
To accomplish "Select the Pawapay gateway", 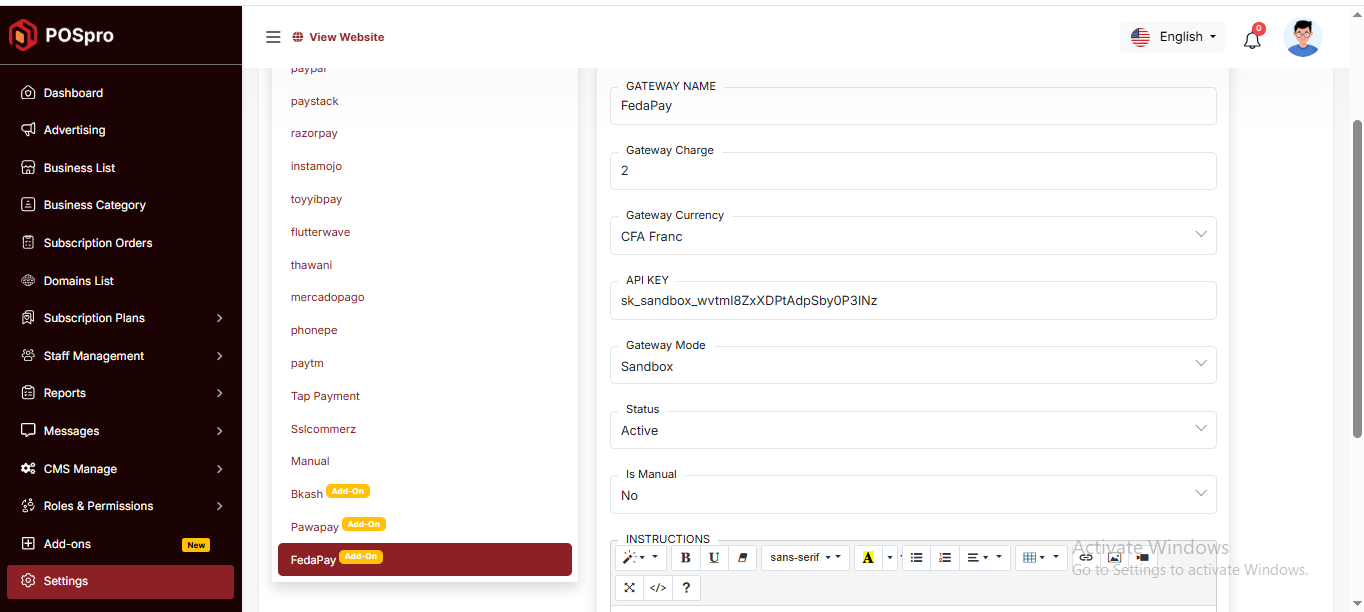I will [314, 527].
